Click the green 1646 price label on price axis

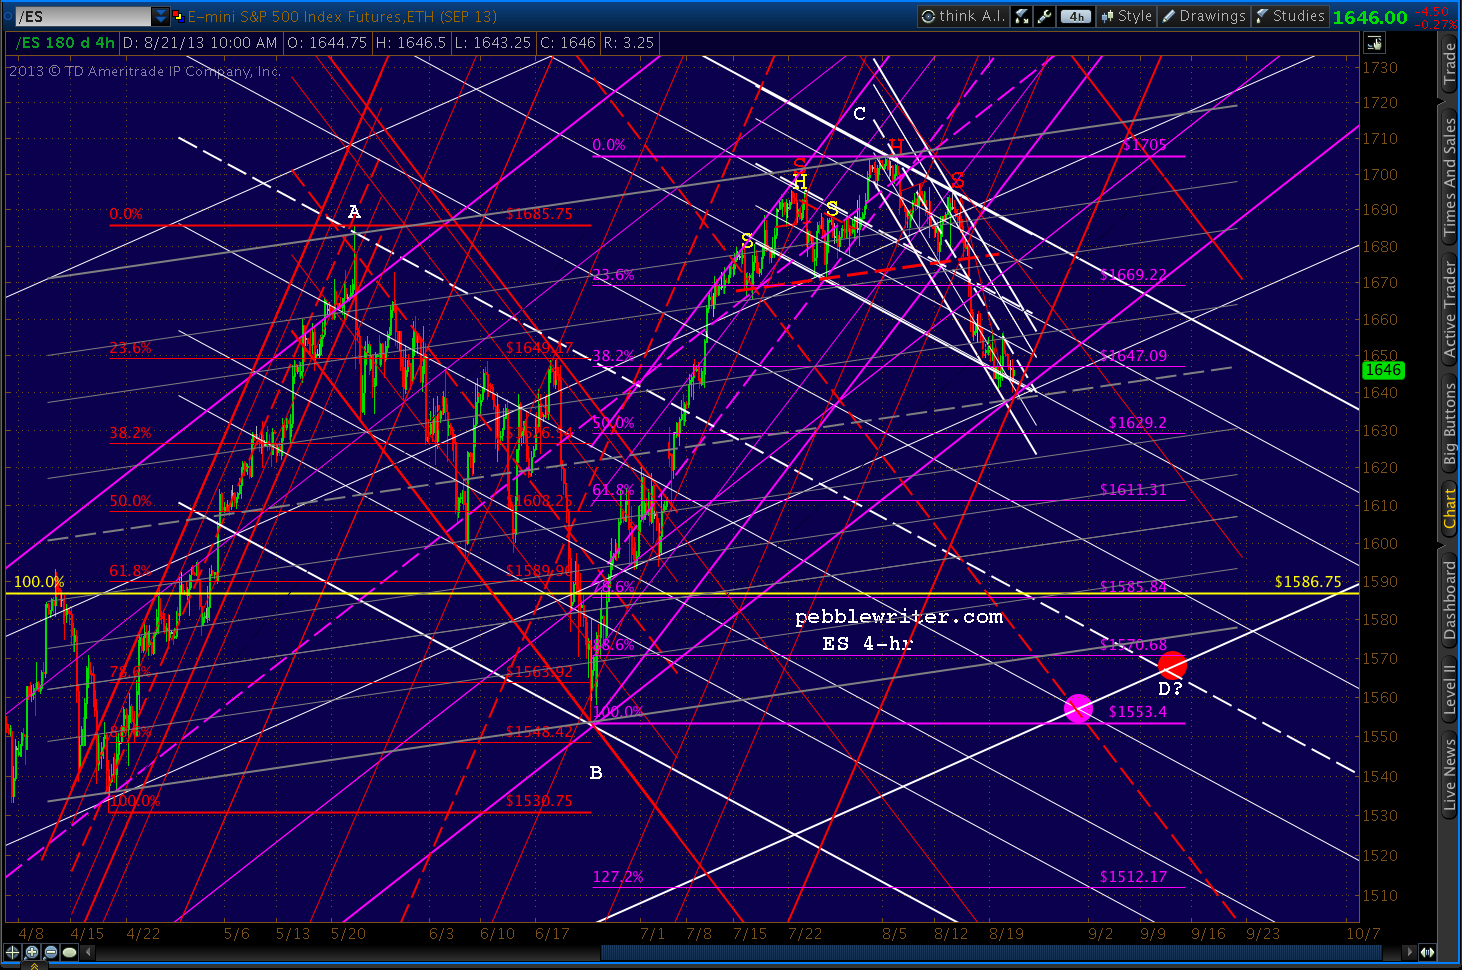pos(1383,370)
